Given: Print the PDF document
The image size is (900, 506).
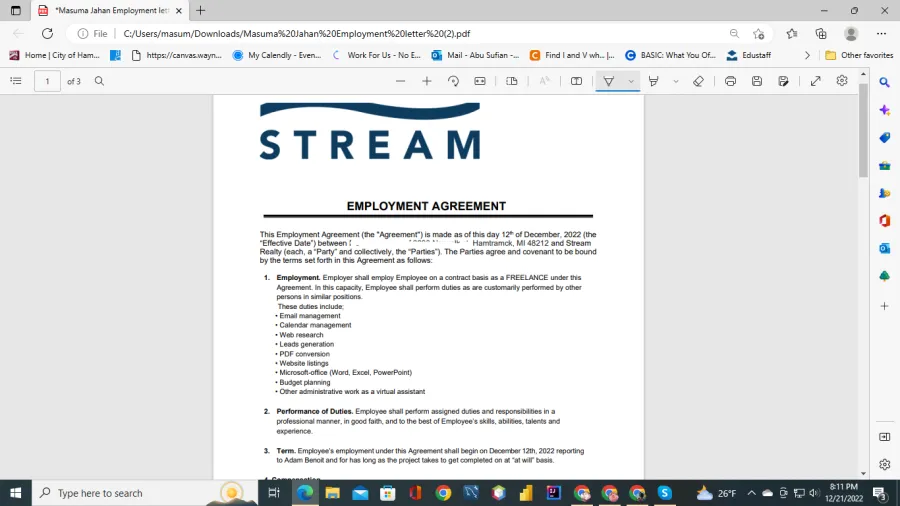Looking at the screenshot, I should click(x=730, y=81).
